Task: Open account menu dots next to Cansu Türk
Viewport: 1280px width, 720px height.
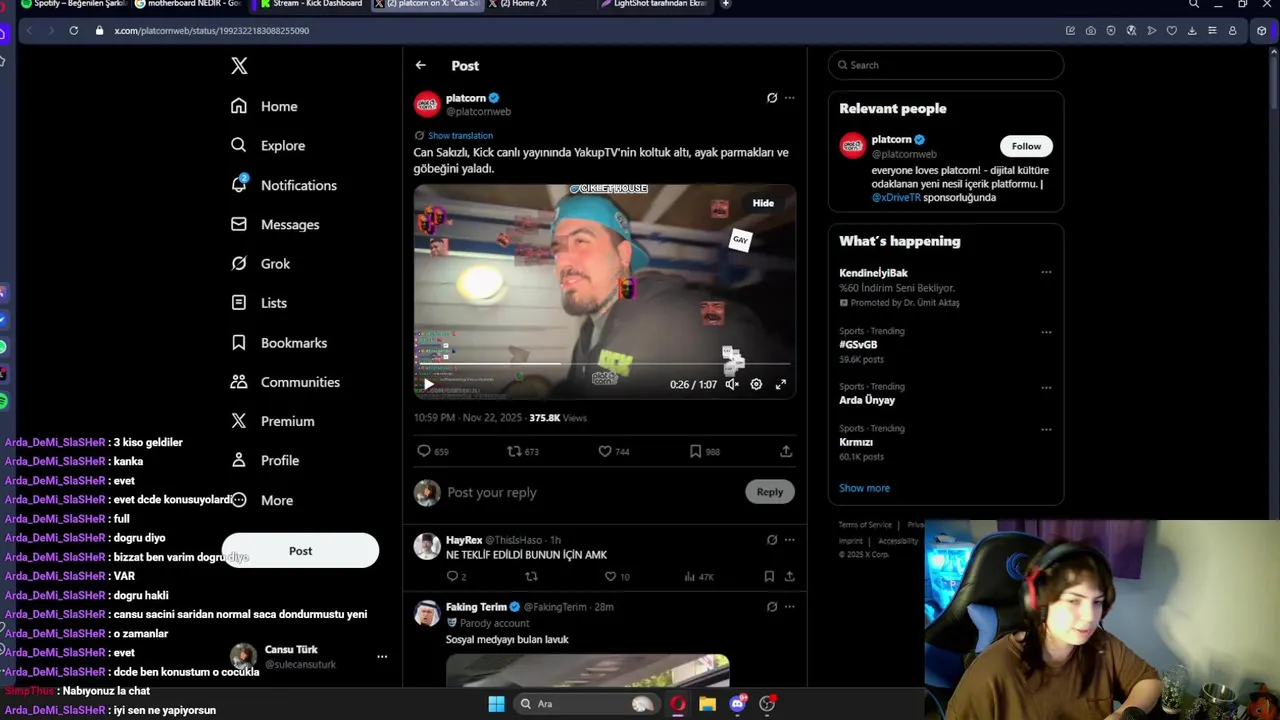Action: click(381, 657)
